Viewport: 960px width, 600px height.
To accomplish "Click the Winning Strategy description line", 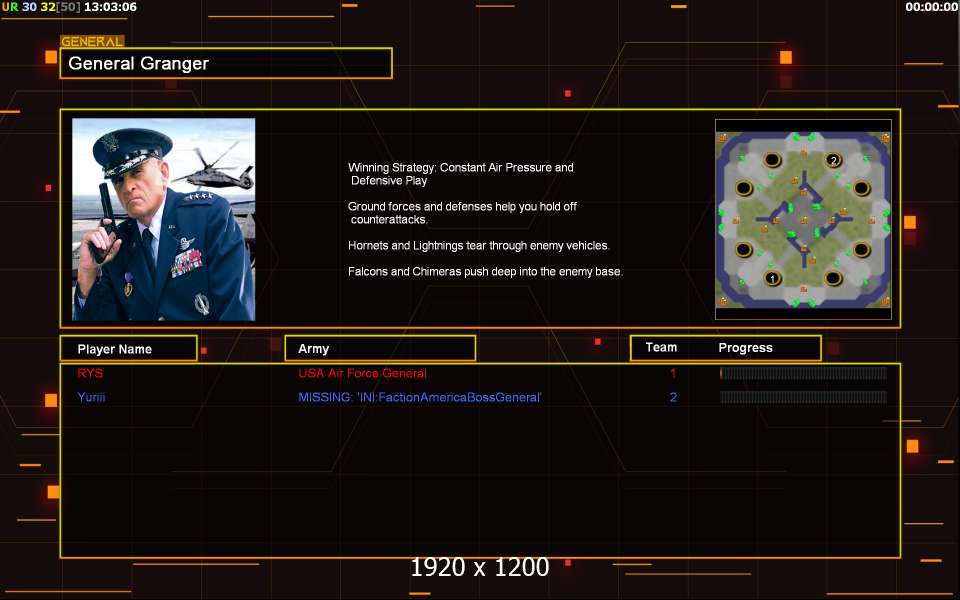I will (461, 174).
